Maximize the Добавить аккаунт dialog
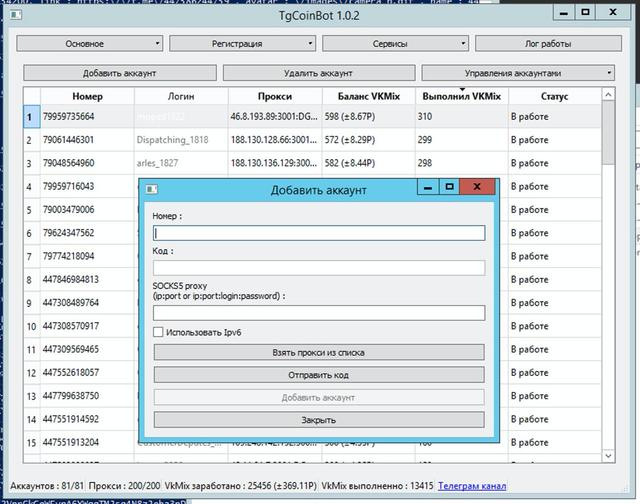640x504 pixels. point(449,187)
